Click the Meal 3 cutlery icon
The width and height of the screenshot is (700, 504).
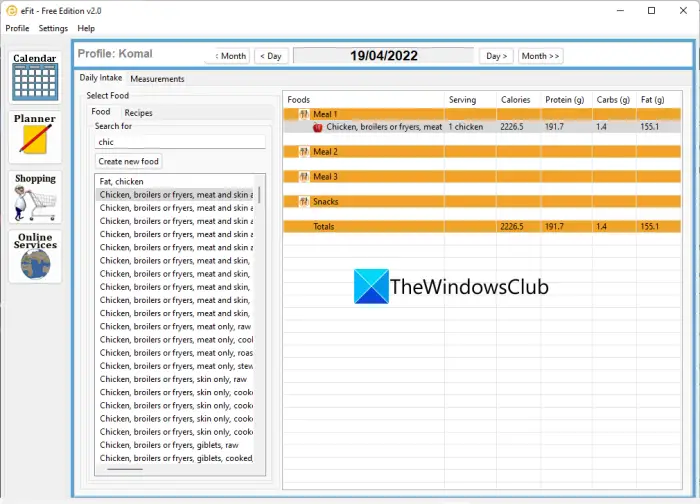(x=304, y=177)
